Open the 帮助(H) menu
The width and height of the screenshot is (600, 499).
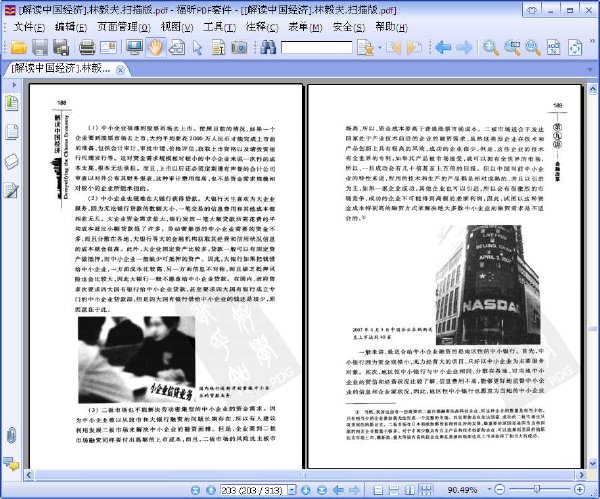coord(391,27)
